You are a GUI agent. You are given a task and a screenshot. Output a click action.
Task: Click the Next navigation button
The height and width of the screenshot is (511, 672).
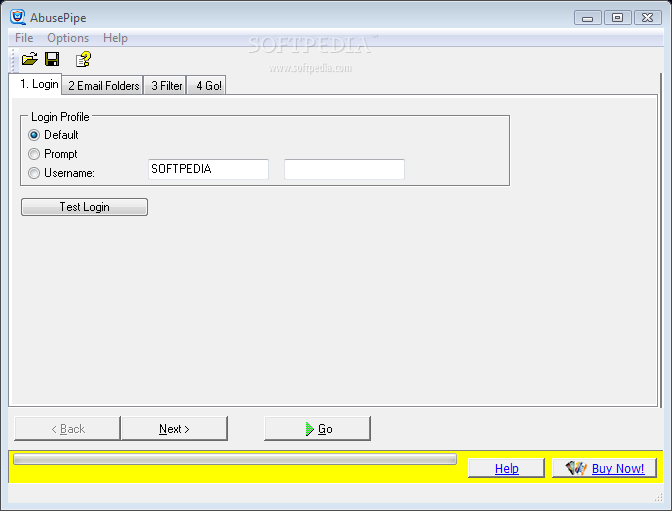[174, 428]
